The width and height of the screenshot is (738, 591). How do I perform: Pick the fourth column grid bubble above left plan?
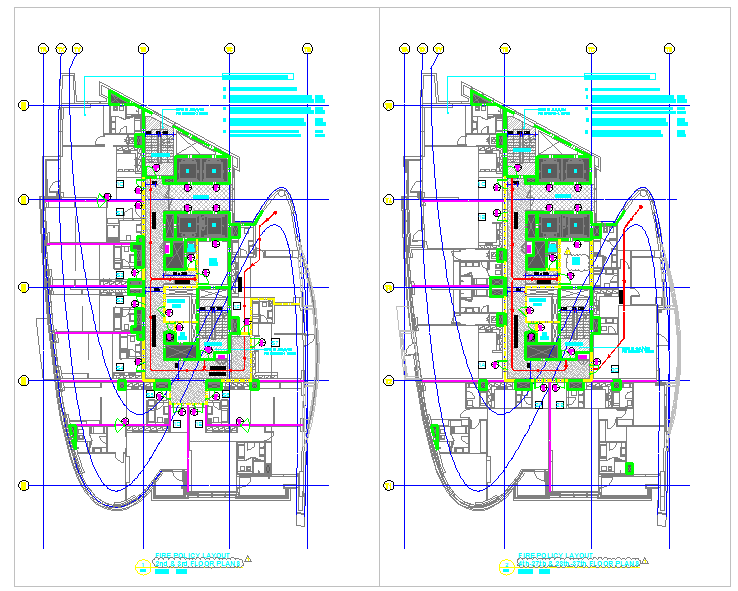click(143, 48)
